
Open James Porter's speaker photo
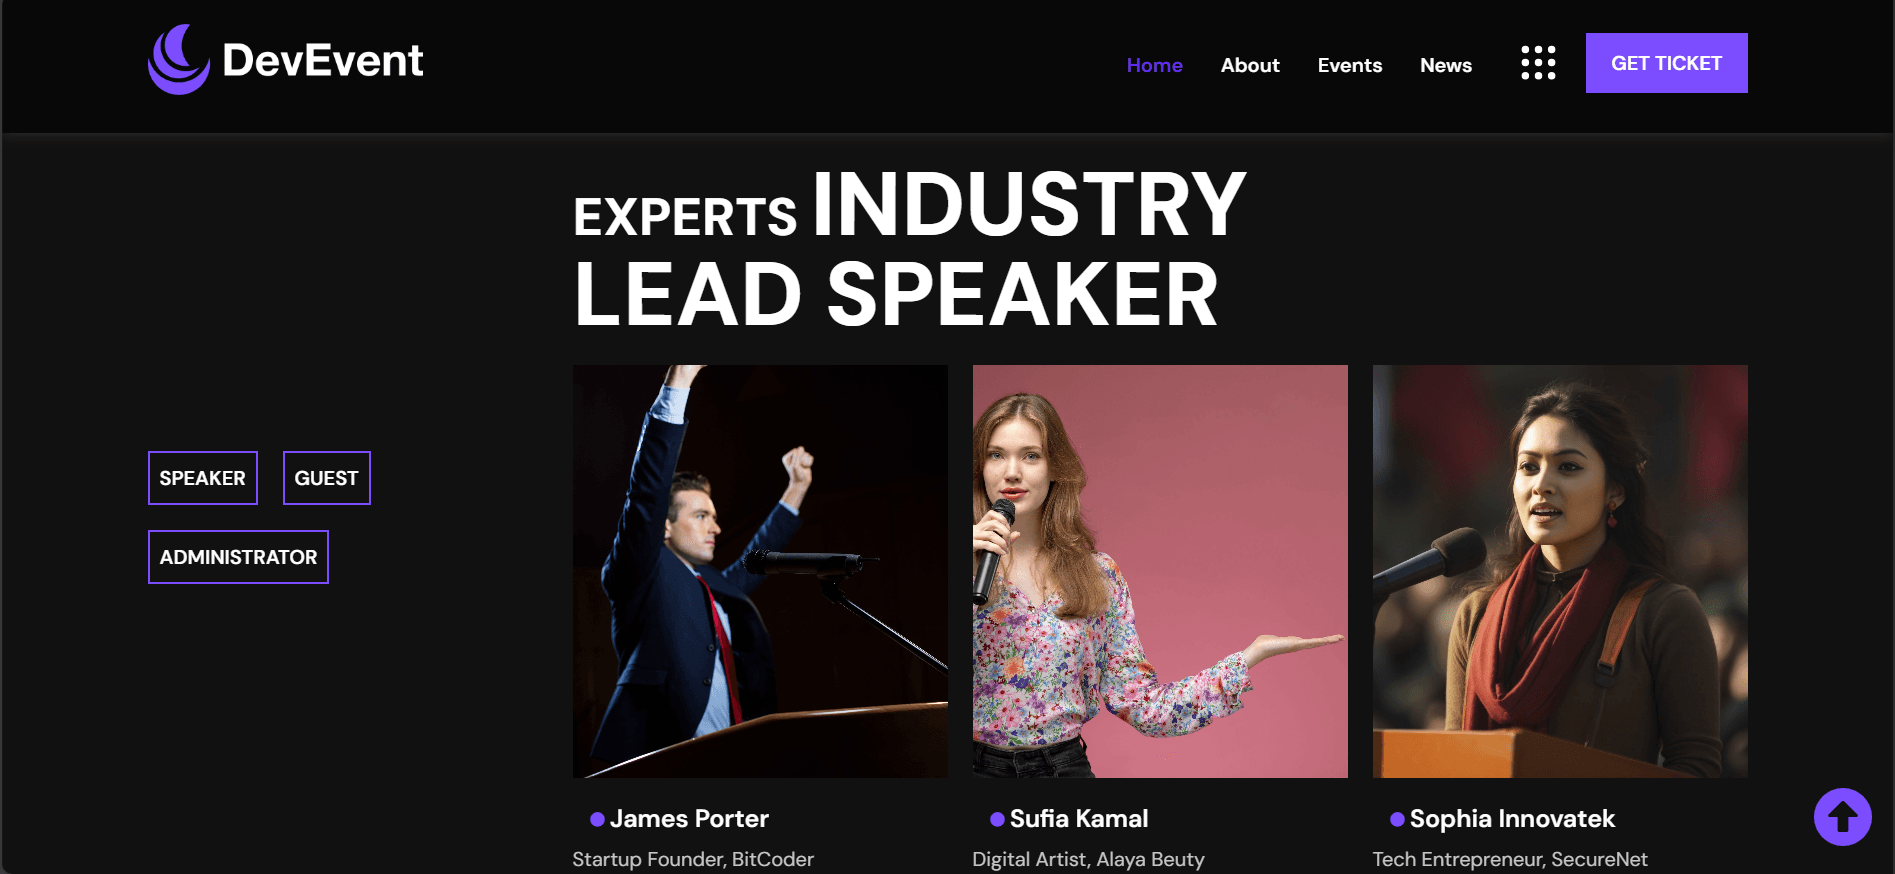click(760, 571)
